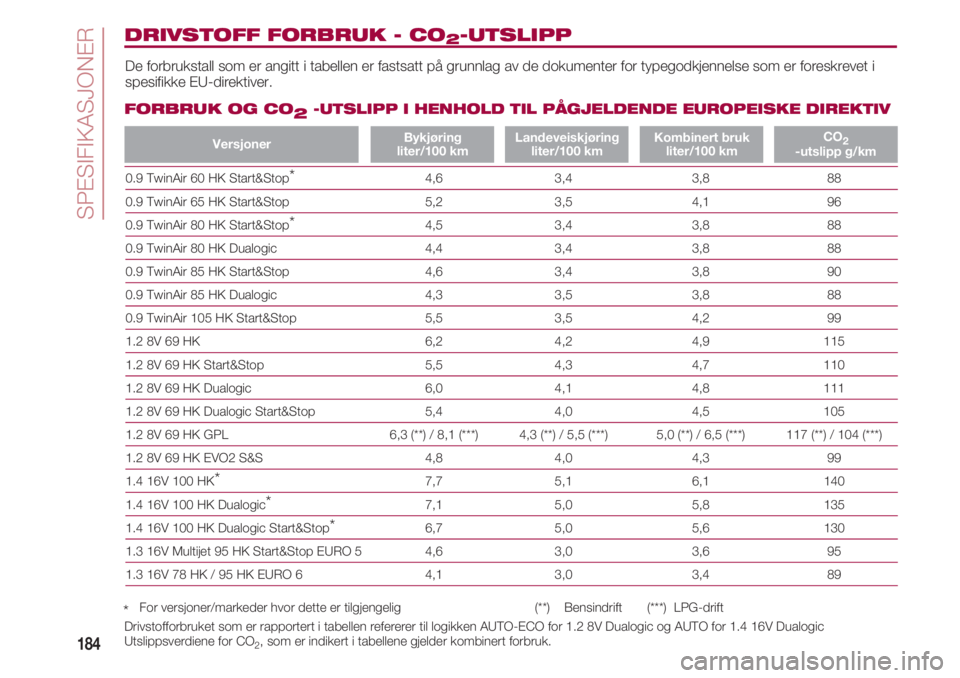
Task: Click row label "1.2 8V 69 HK Dualogic"
Action: coord(189,388)
